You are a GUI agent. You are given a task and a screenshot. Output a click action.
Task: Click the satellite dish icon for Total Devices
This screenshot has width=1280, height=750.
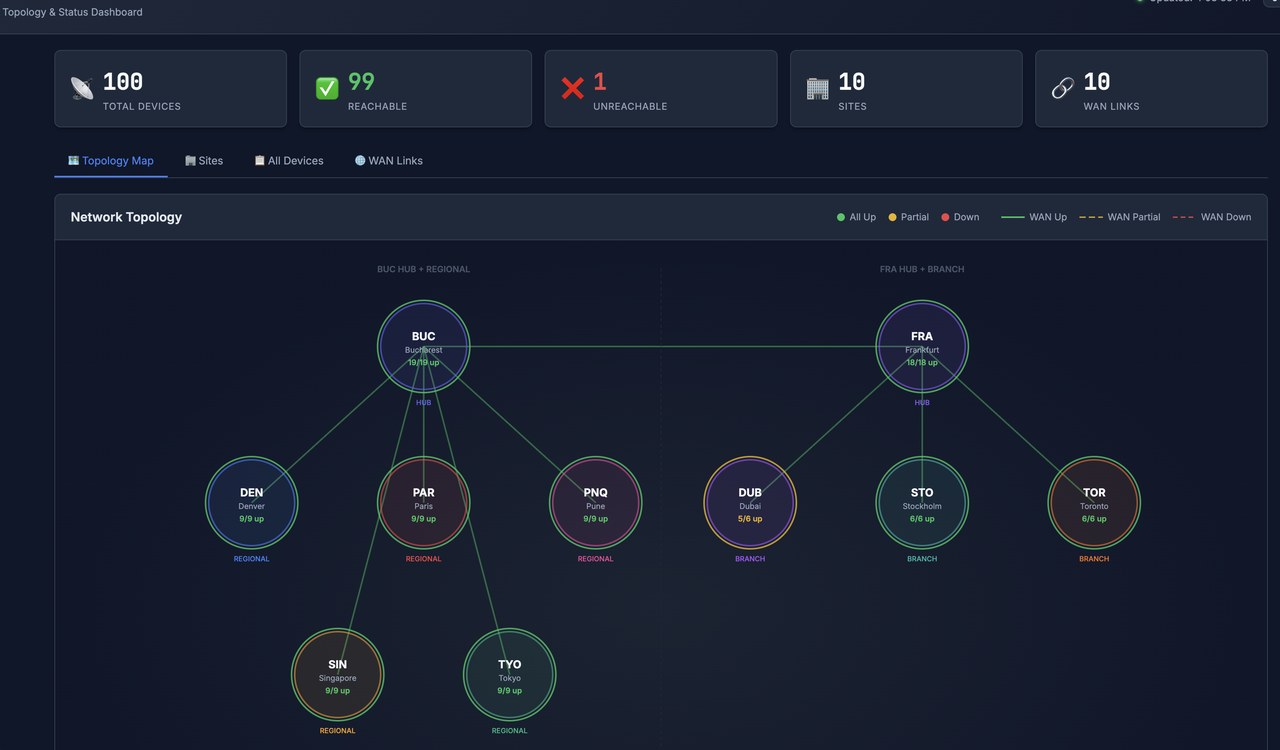click(x=82, y=89)
